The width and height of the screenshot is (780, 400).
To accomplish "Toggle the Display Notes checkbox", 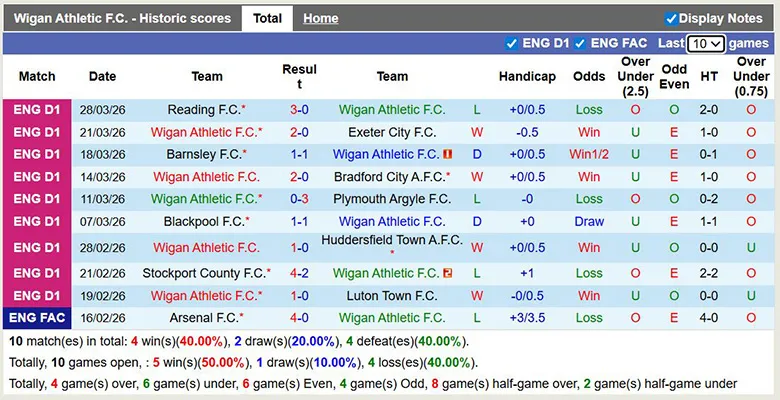I will click(x=671, y=18).
